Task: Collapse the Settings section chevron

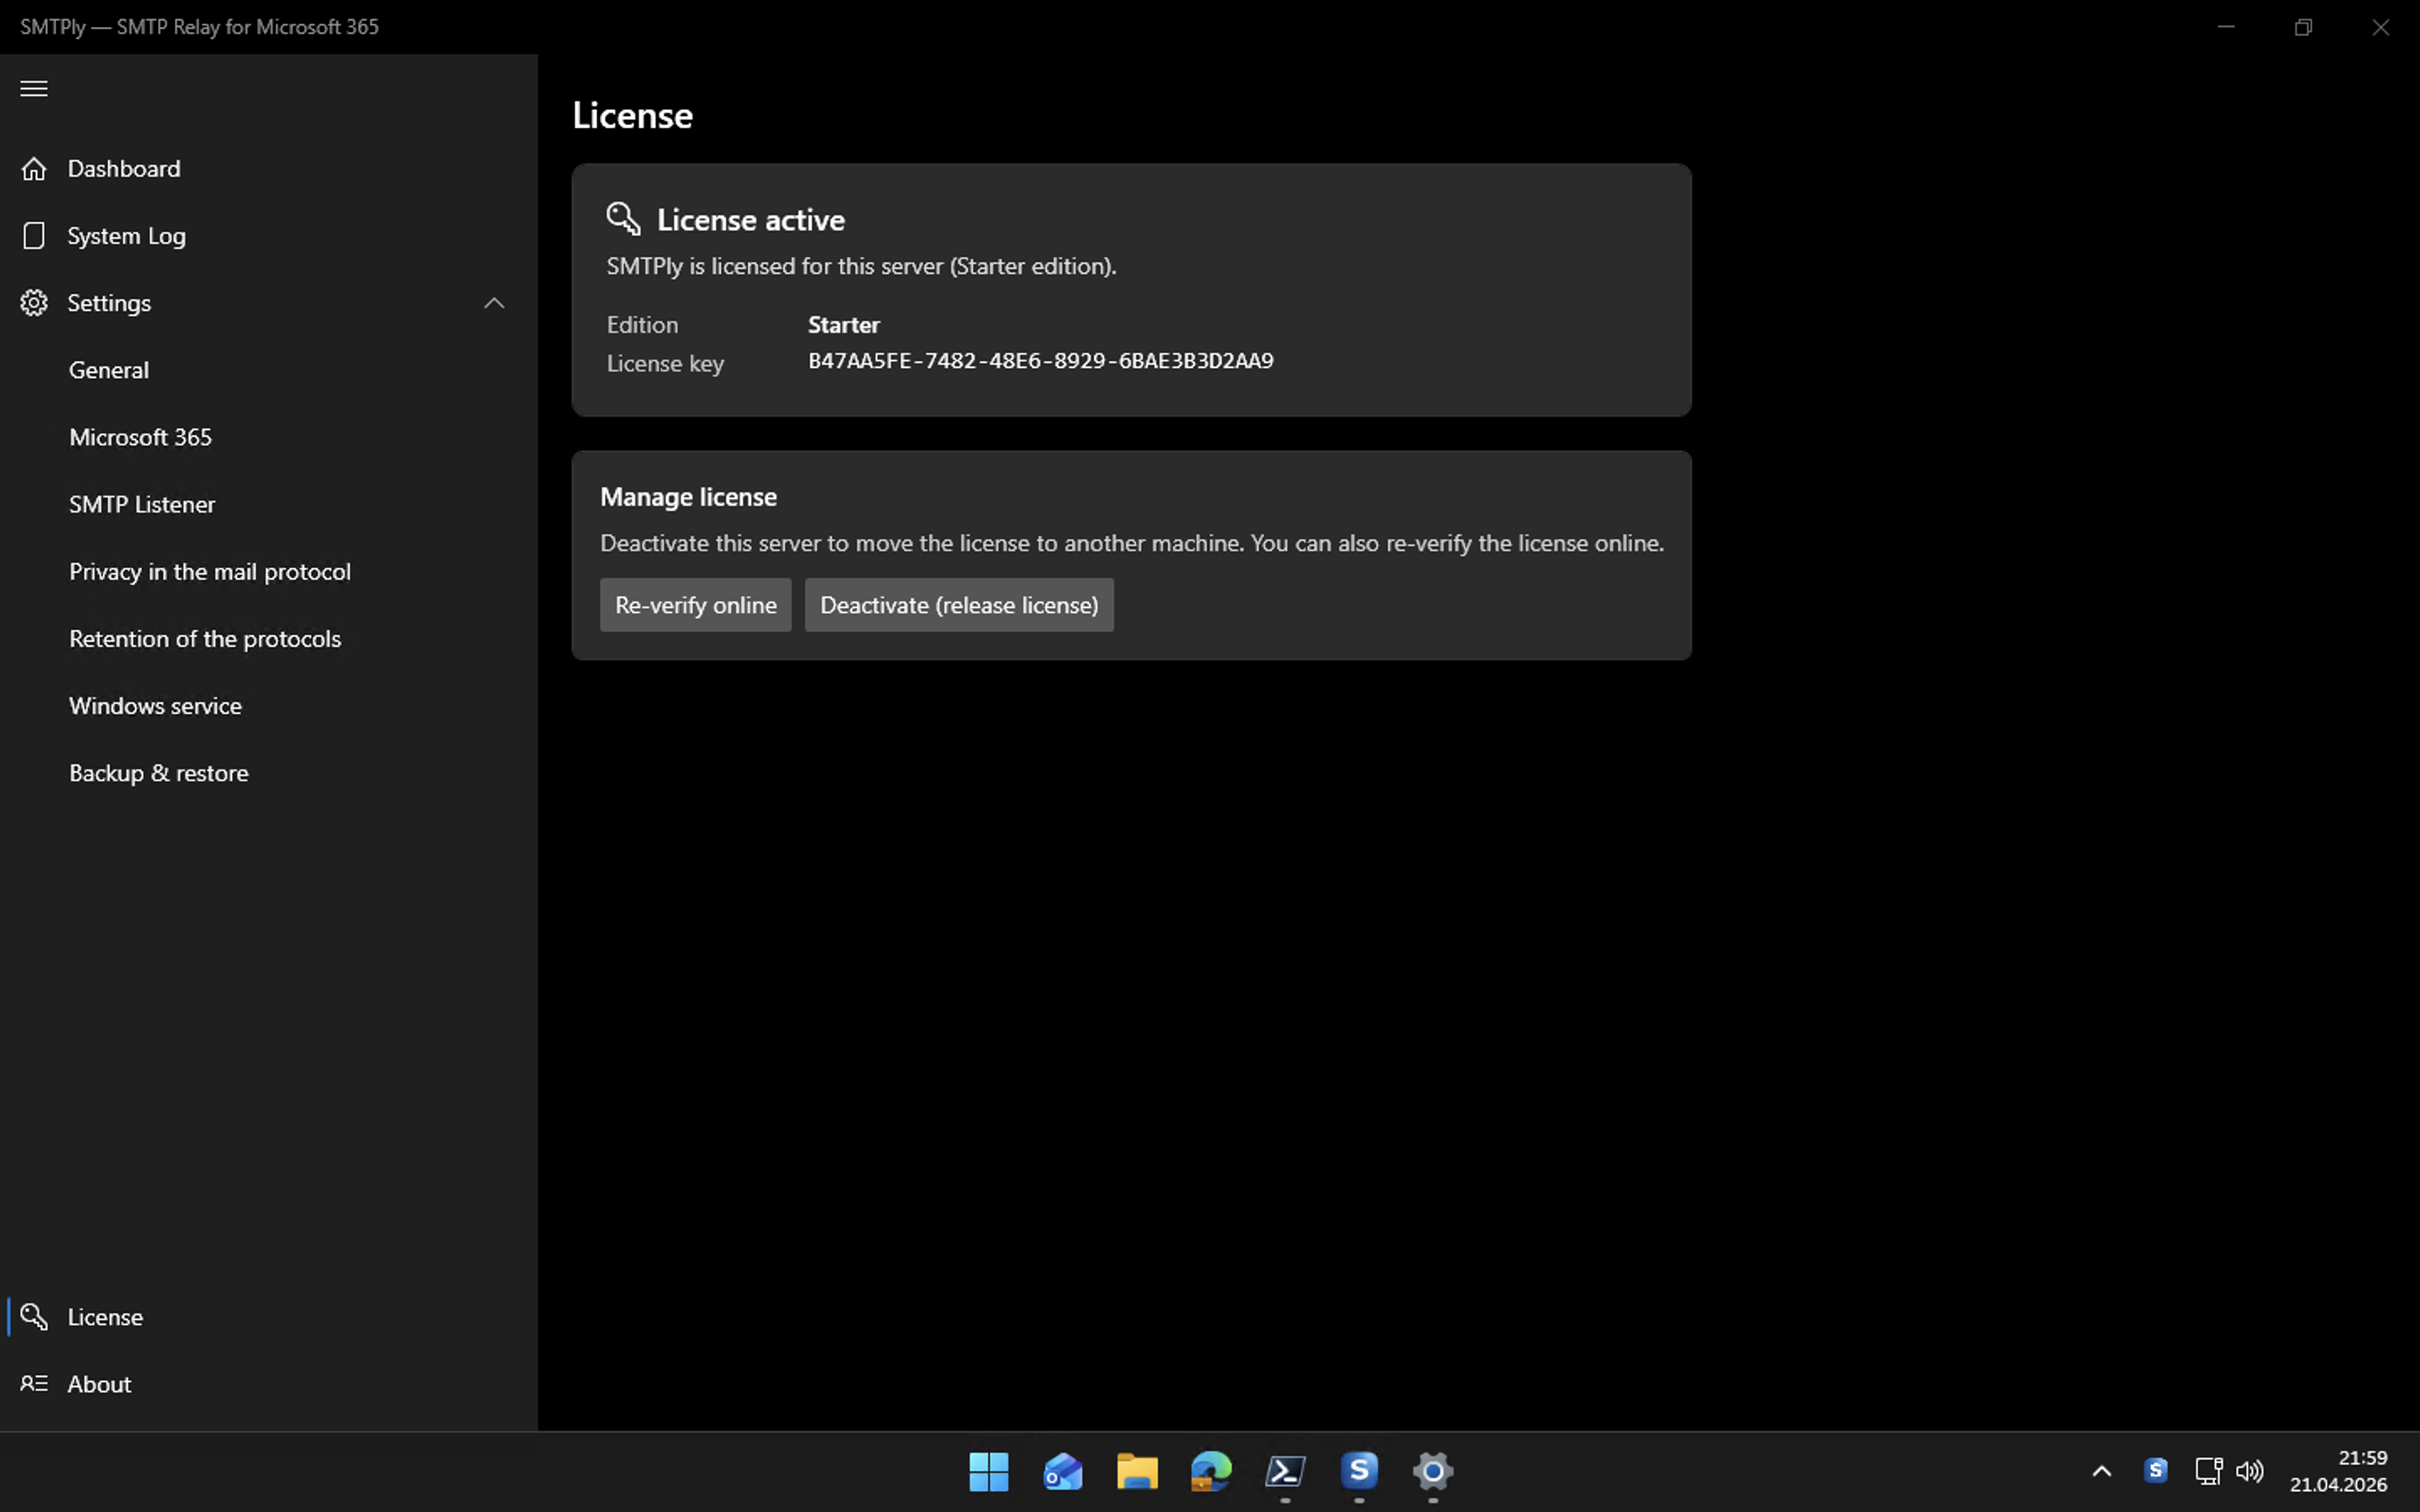Action: tap(494, 303)
